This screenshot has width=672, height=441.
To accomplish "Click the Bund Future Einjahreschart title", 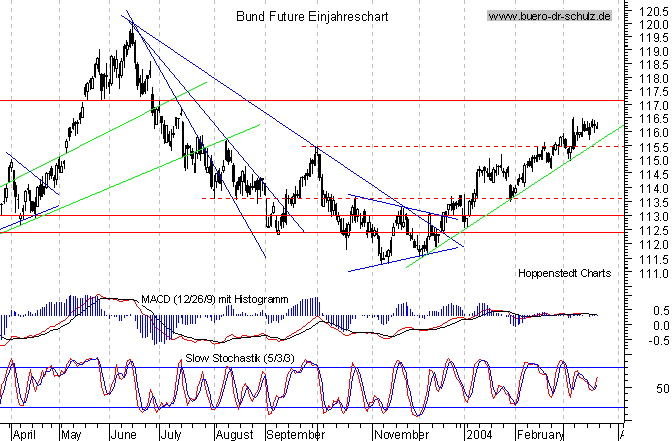I will pos(312,17).
